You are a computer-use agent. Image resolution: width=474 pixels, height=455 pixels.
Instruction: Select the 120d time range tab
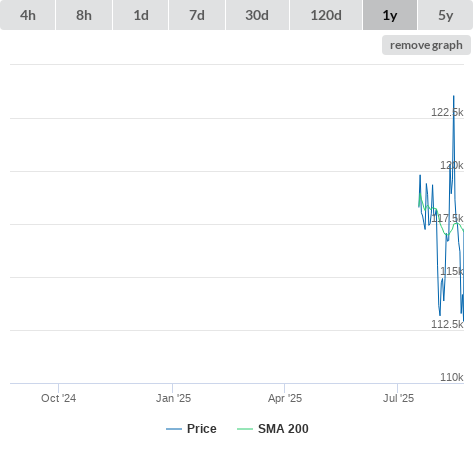point(326,15)
